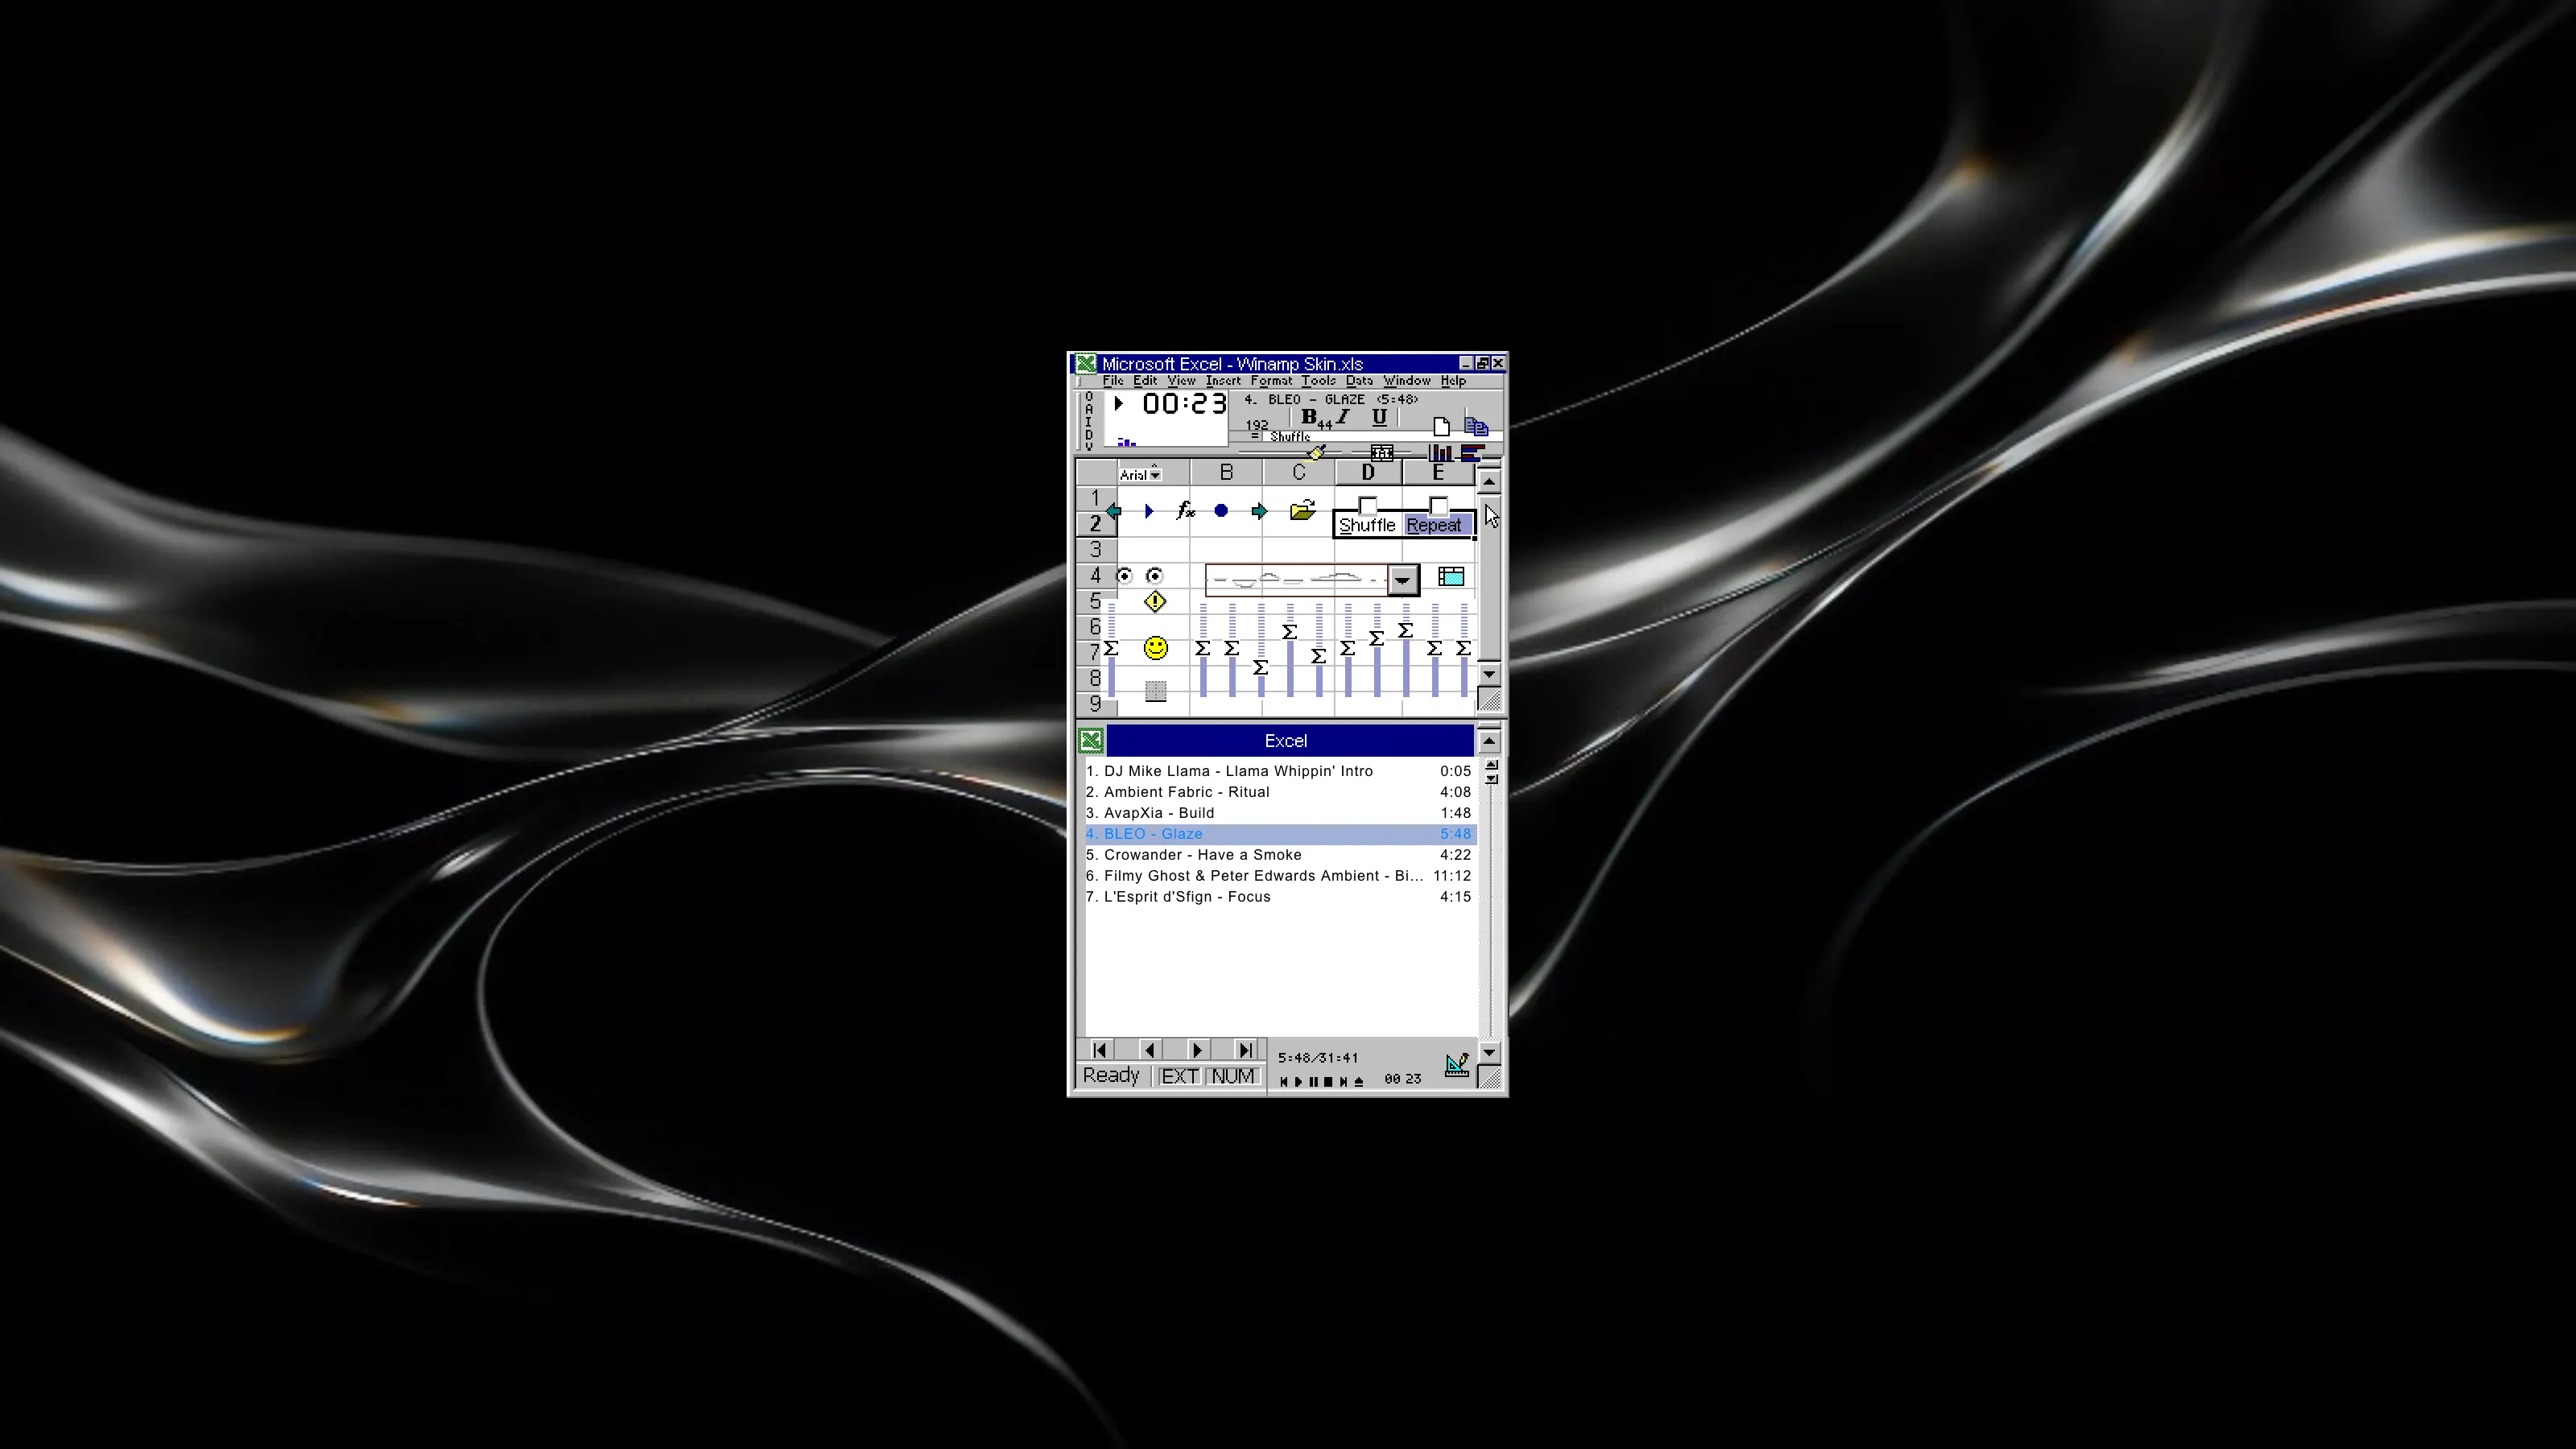Viewport: 2576px width, 1449px height.
Task: Click the column chart icon in the toolbar
Action: tap(1440, 453)
